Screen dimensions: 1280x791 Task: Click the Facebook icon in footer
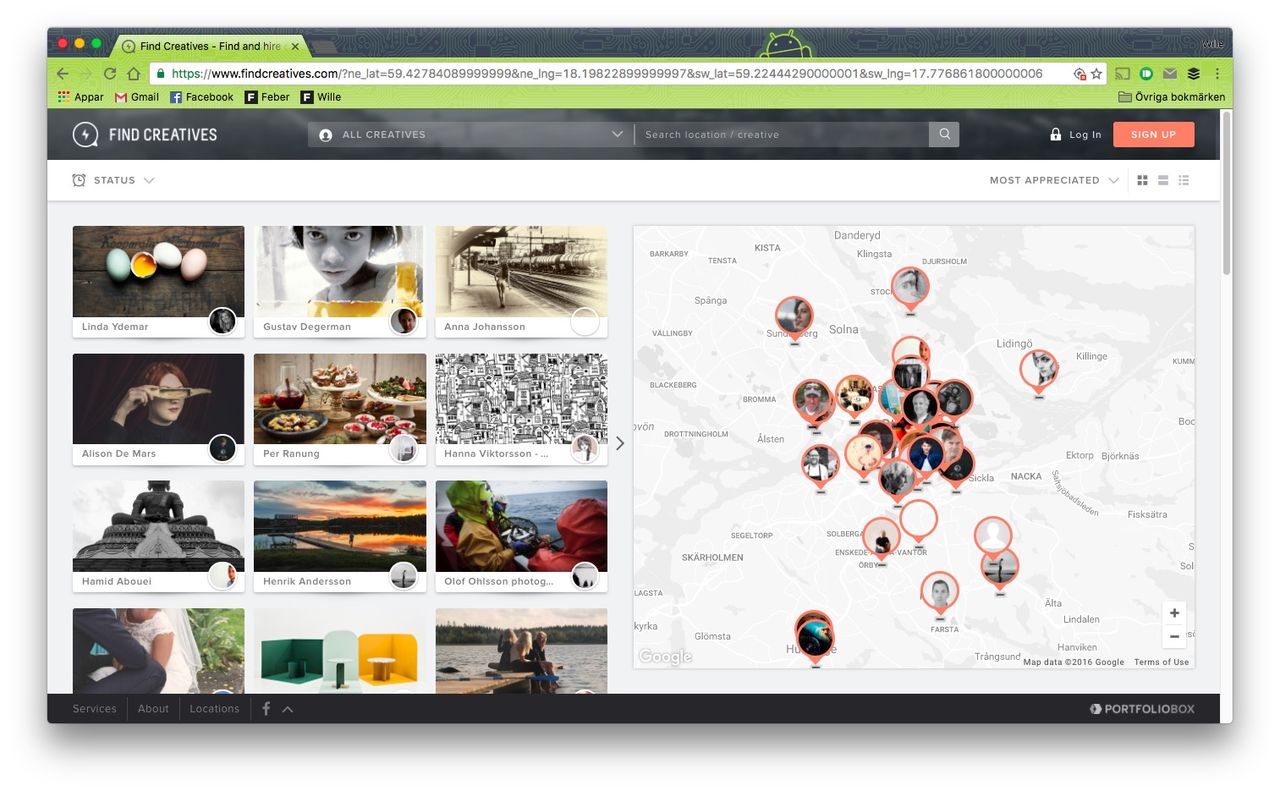[x=266, y=709]
